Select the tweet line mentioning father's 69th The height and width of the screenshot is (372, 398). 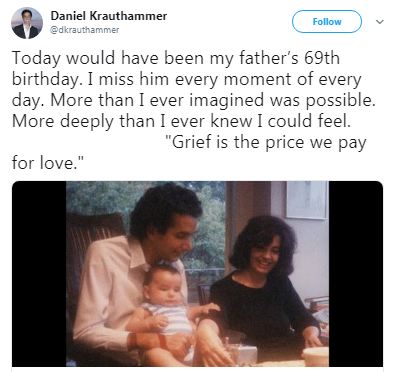pos(176,58)
